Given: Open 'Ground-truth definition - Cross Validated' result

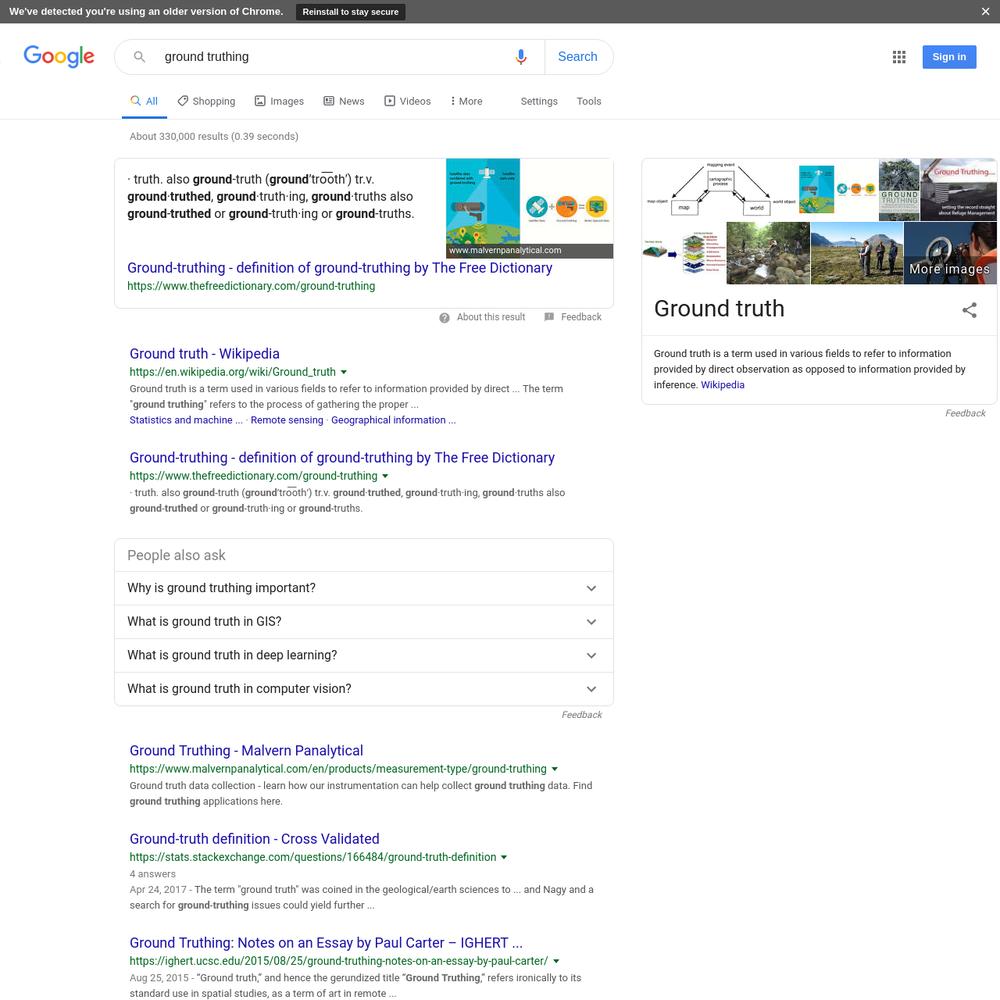Looking at the screenshot, I should (254, 839).
